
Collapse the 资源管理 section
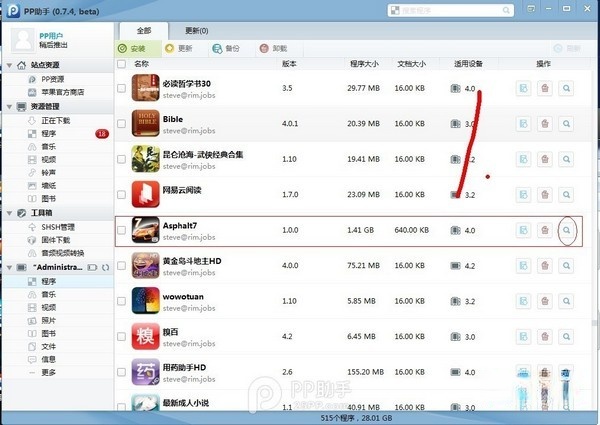(x=9, y=107)
